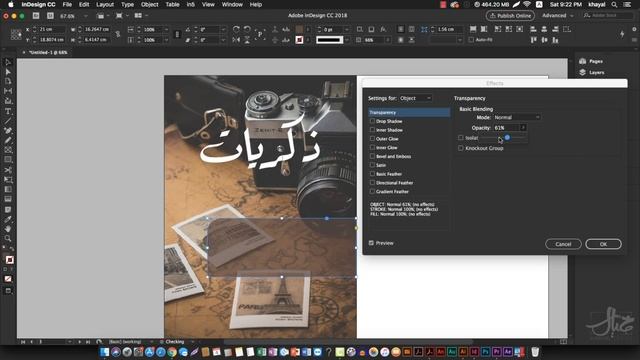Open the zoom level 67.6% dropdown

pos(85,16)
